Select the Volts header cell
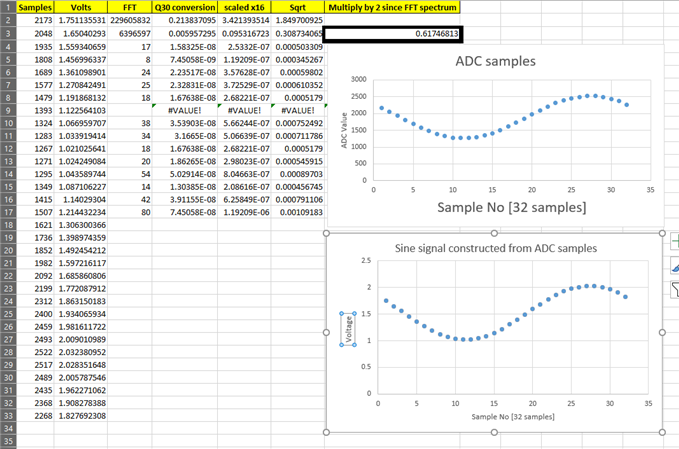Viewport: 679px width, 449px height. 81,7
